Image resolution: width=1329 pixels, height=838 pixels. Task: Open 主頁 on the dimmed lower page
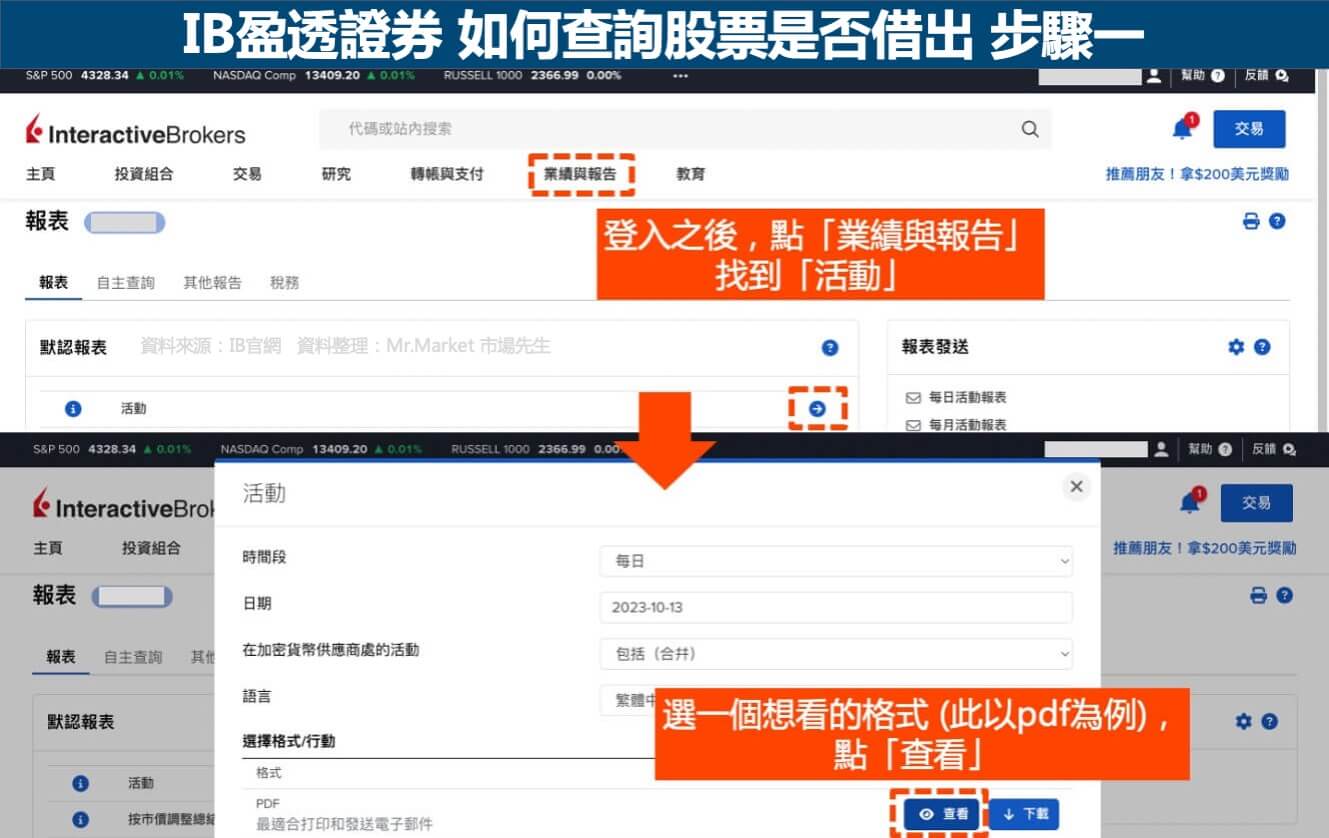[x=48, y=548]
